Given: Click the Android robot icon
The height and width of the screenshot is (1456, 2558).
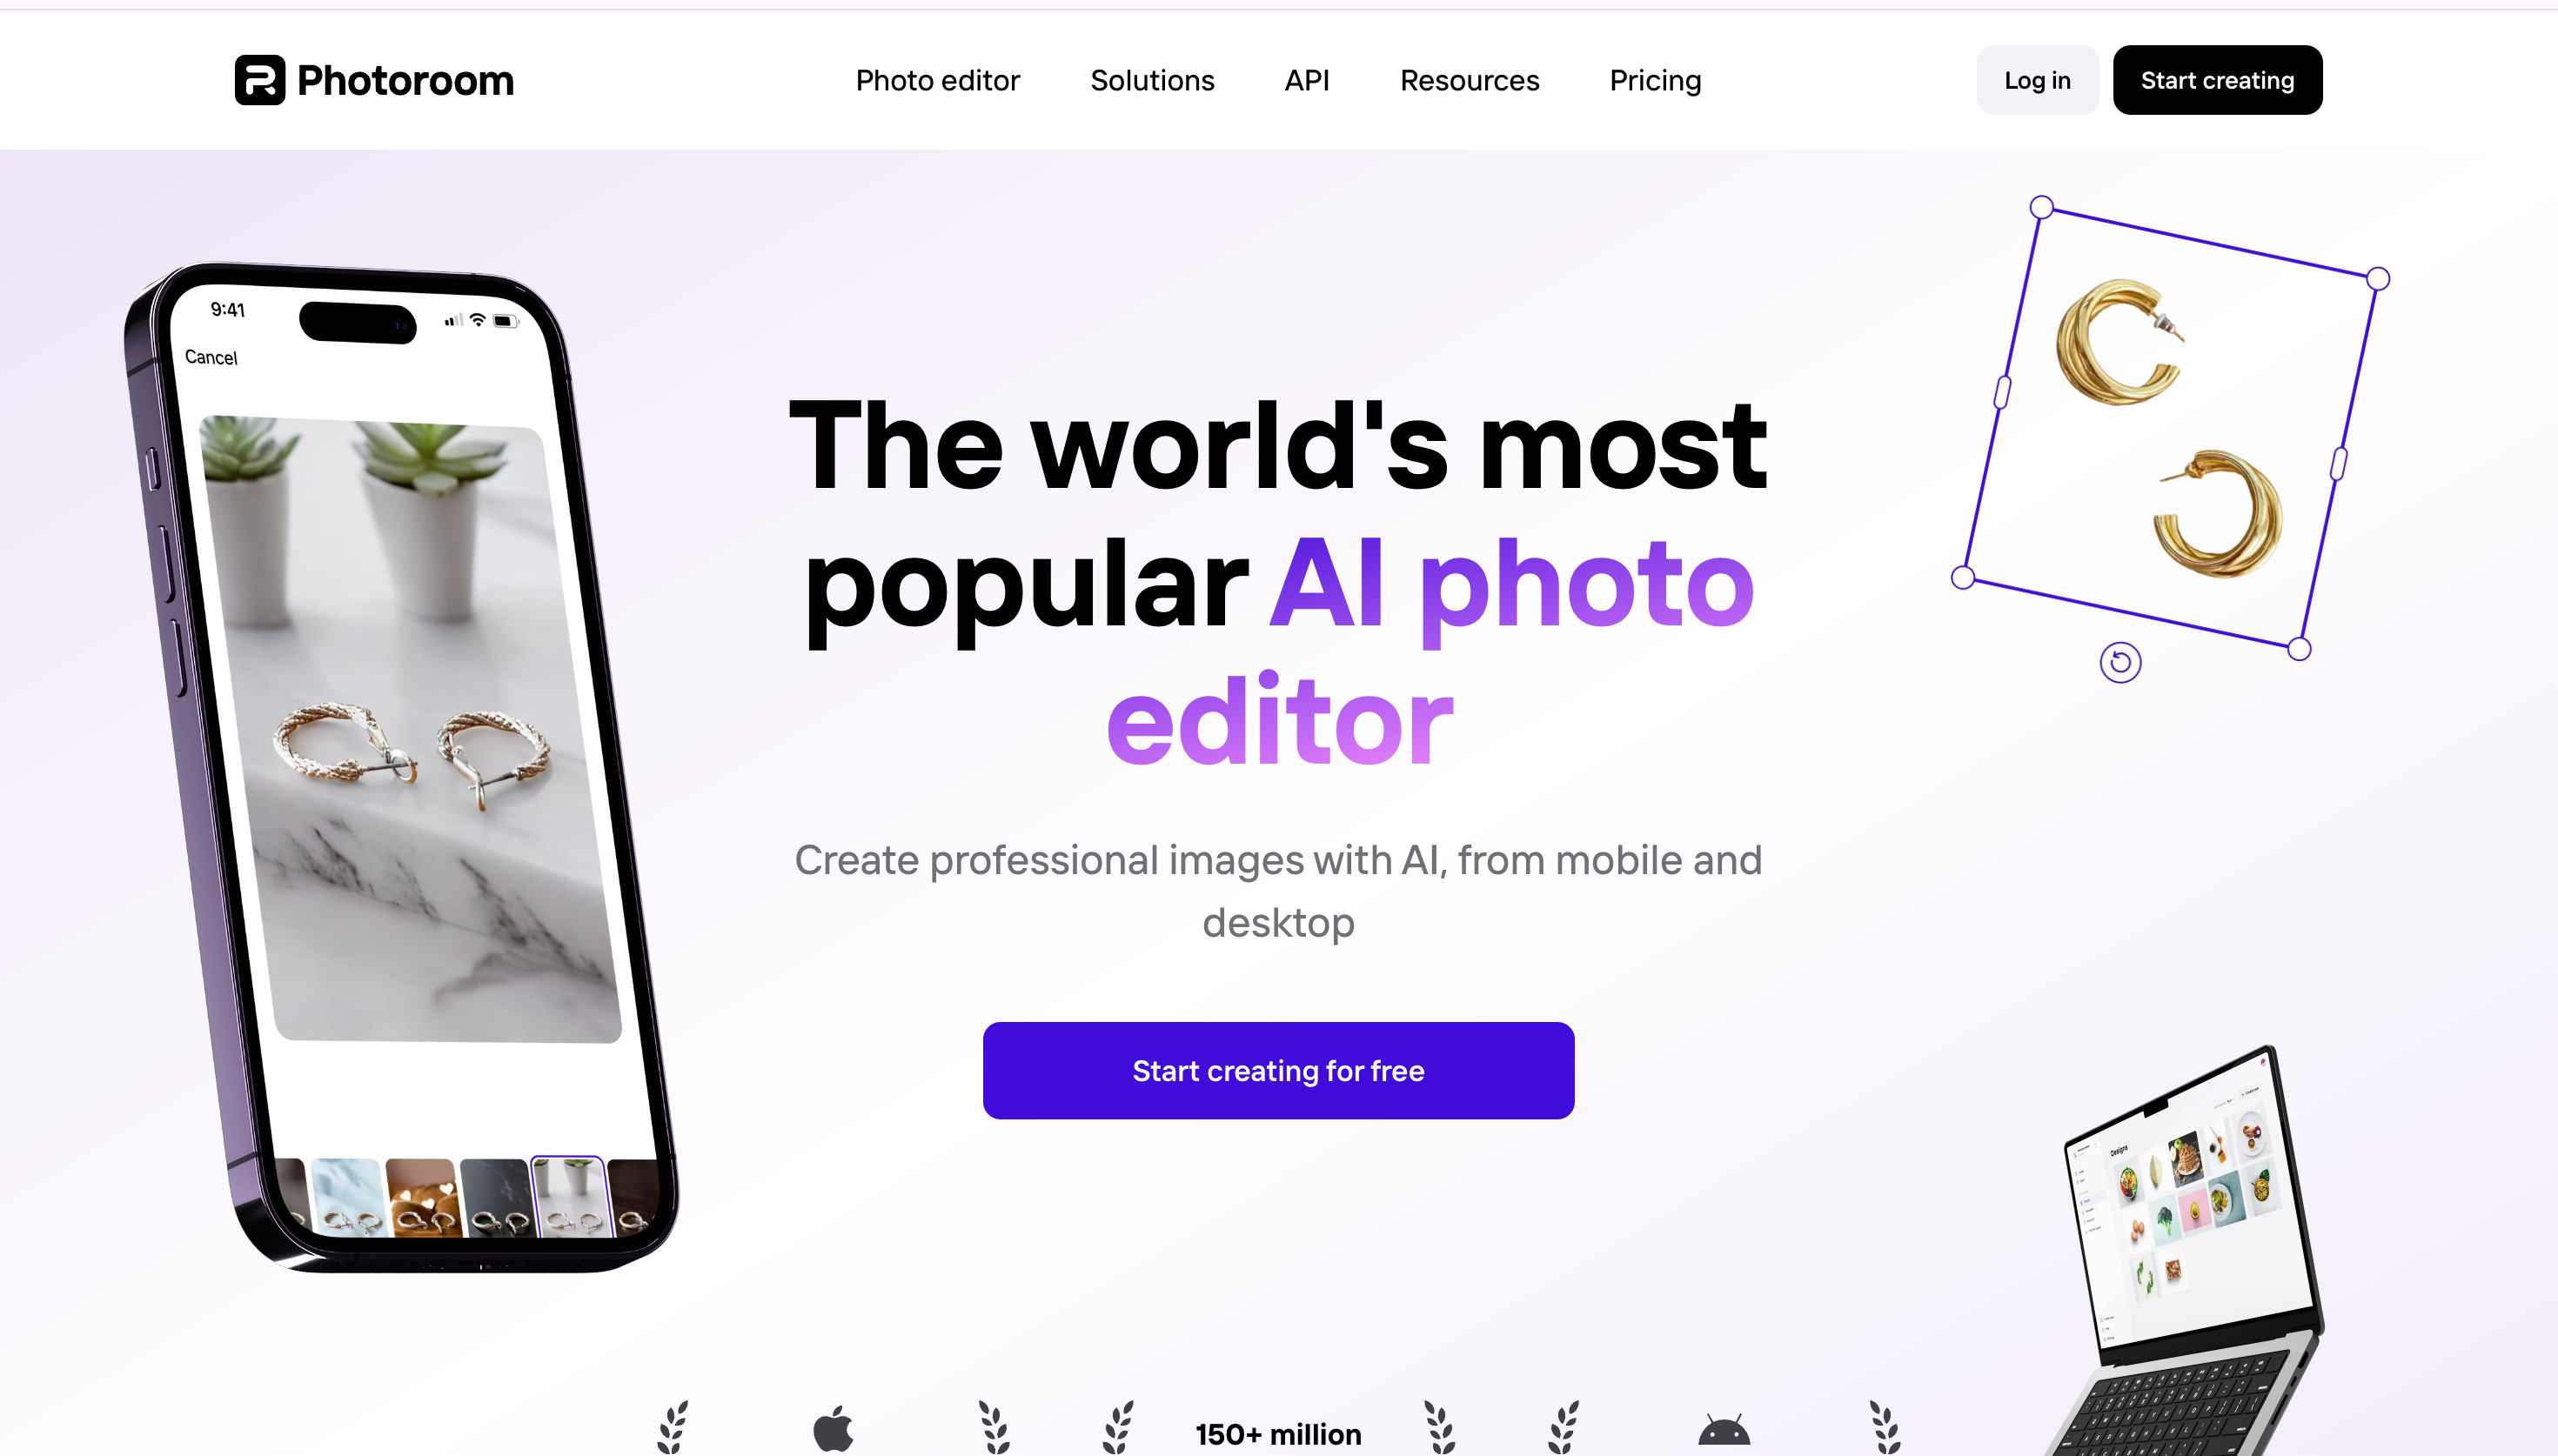Looking at the screenshot, I should 1724,1429.
